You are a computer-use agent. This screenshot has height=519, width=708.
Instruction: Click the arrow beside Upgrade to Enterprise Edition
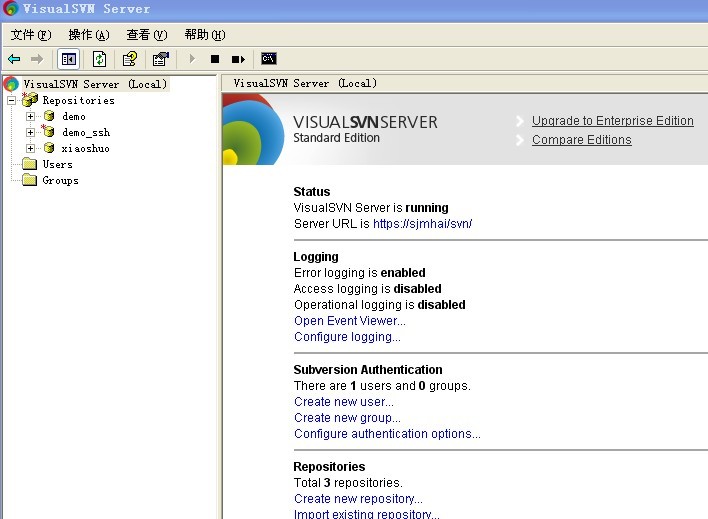[x=520, y=121]
